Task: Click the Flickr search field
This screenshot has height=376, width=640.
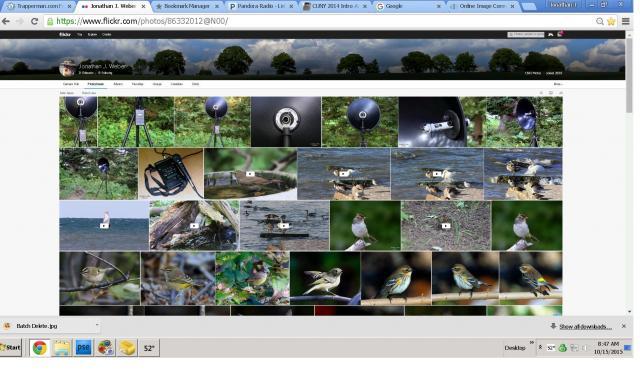Action: [526, 35]
